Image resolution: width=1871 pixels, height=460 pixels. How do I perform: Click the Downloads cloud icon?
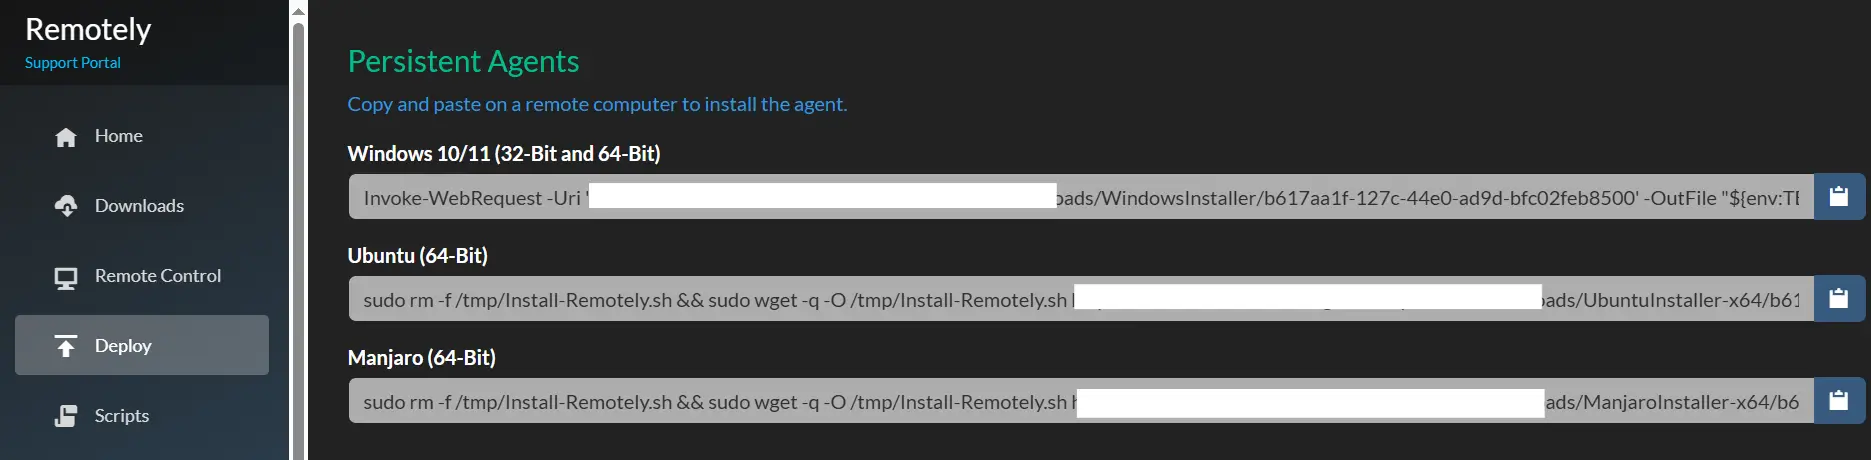pyautogui.click(x=66, y=206)
